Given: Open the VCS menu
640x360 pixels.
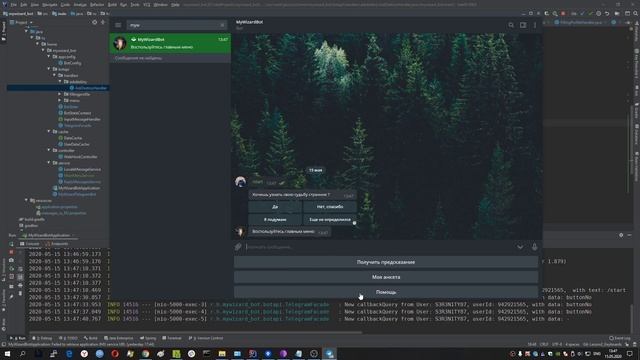Looking at the screenshot, I should click(x=147, y=5).
